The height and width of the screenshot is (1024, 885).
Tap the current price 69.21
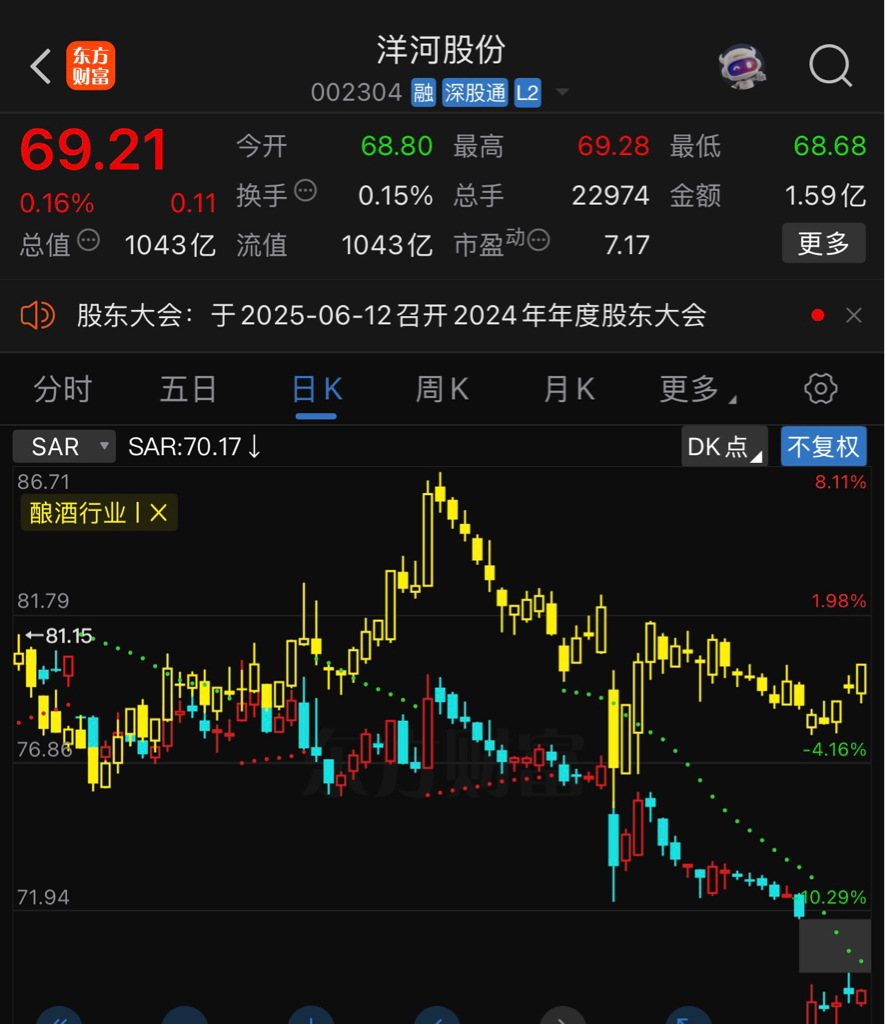(x=94, y=150)
